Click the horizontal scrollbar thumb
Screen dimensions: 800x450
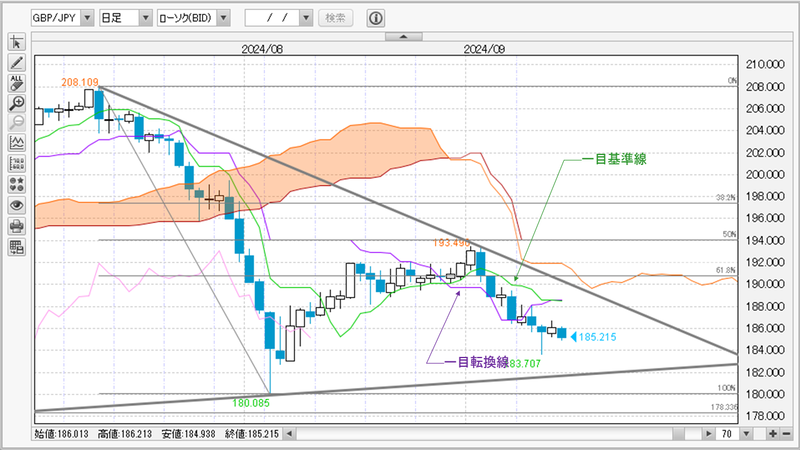pos(679,434)
